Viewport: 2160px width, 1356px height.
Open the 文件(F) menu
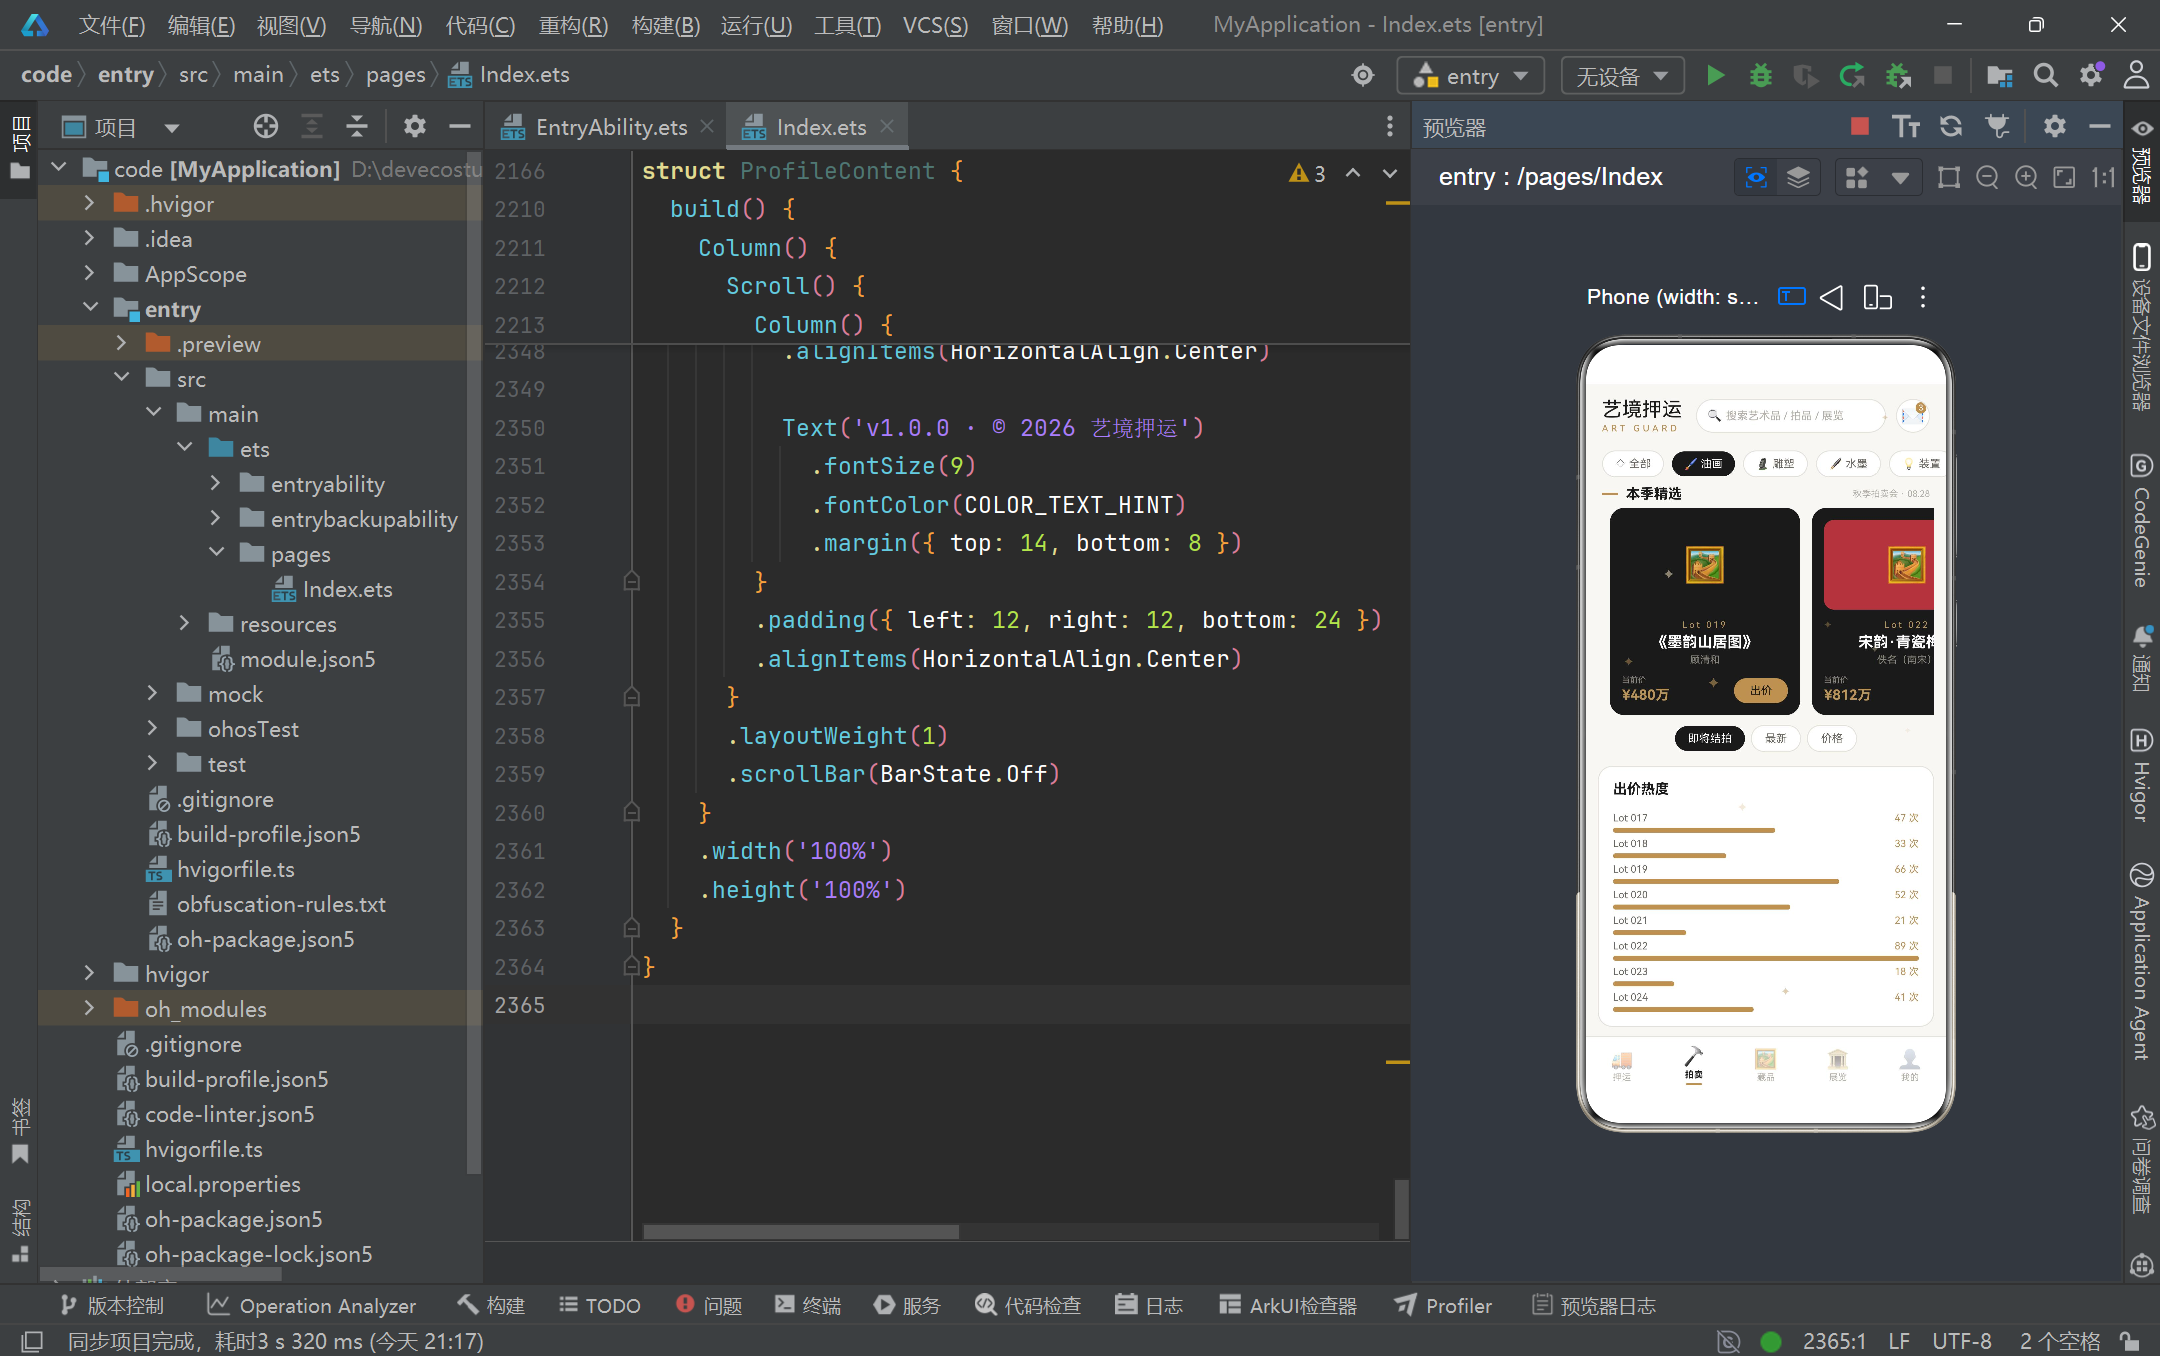(112, 25)
